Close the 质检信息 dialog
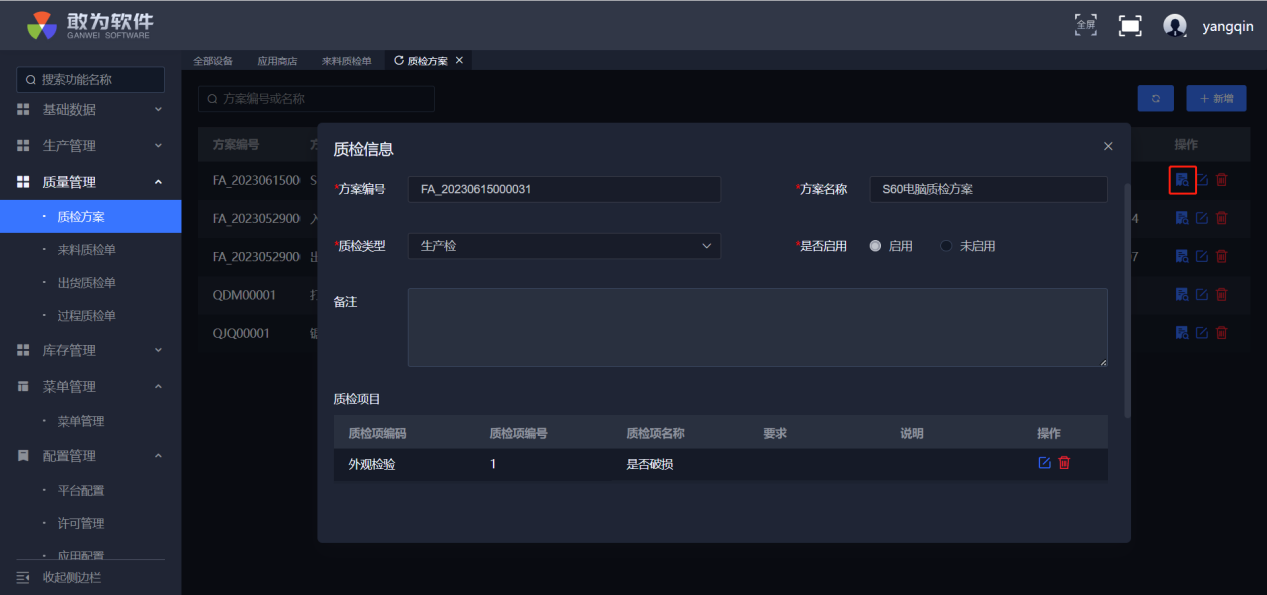The width and height of the screenshot is (1267, 595). coord(1108,146)
